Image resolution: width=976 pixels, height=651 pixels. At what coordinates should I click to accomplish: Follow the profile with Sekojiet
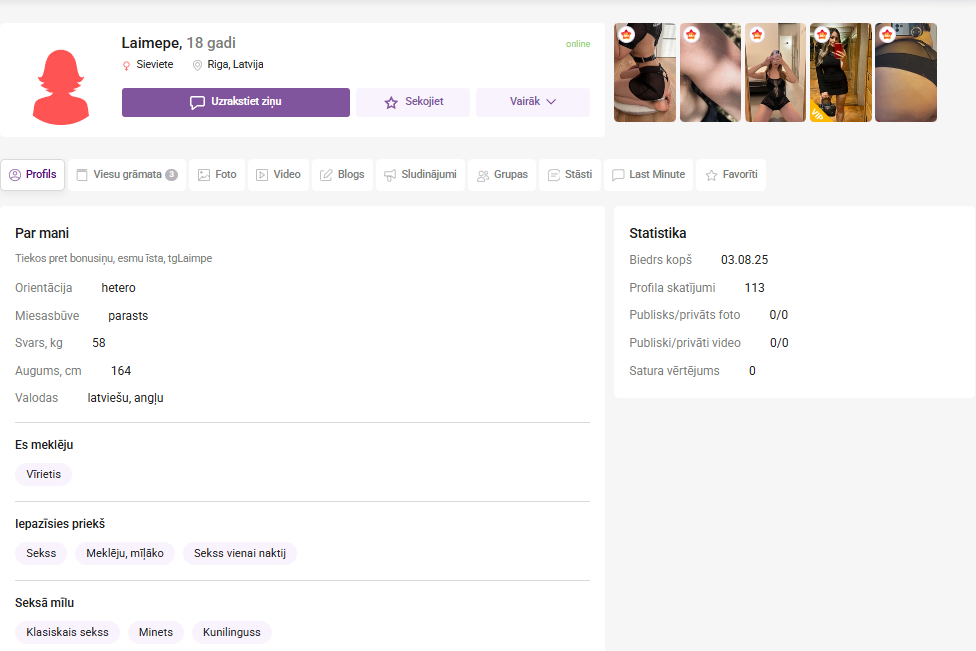pos(413,102)
